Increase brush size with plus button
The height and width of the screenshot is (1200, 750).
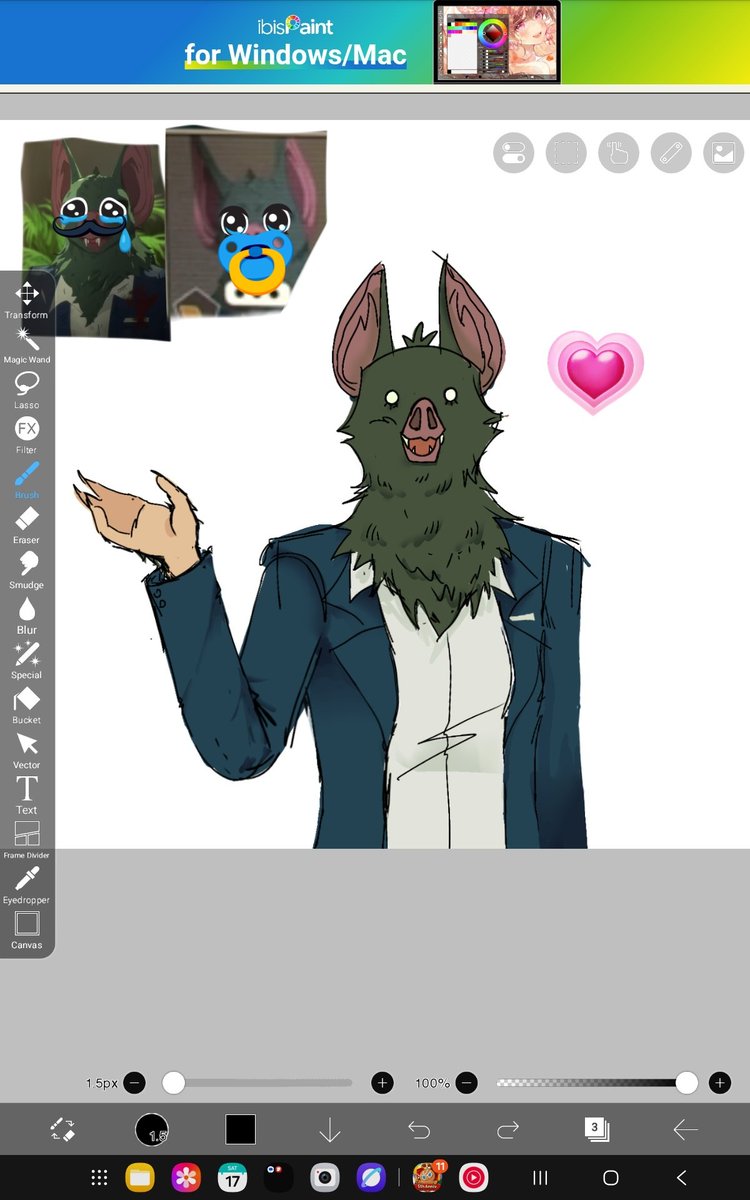click(382, 1082)
